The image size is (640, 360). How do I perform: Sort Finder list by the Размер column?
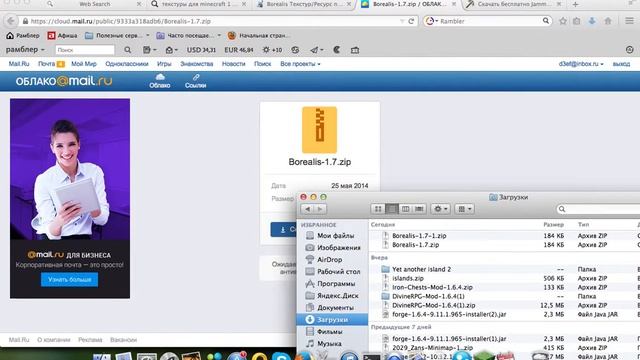[x=553, y=224]
